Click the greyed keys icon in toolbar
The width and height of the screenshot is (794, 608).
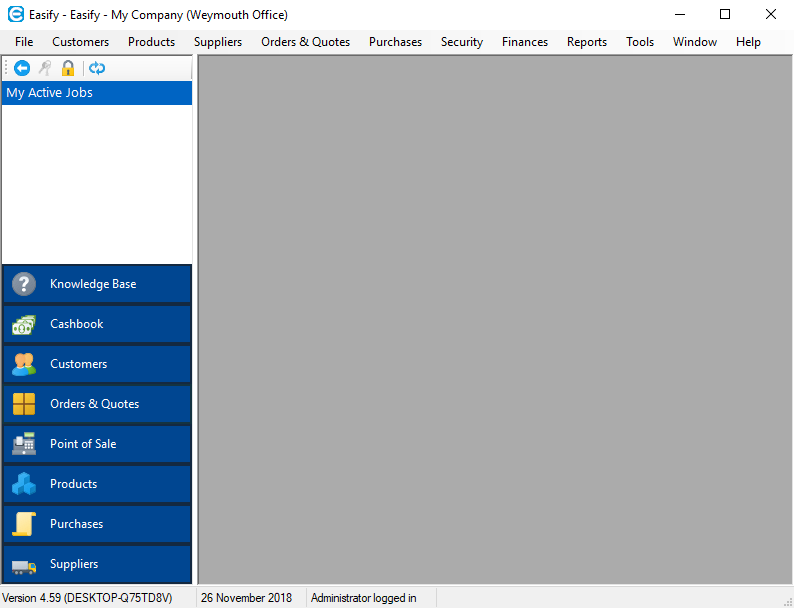(x=45, y=68)
